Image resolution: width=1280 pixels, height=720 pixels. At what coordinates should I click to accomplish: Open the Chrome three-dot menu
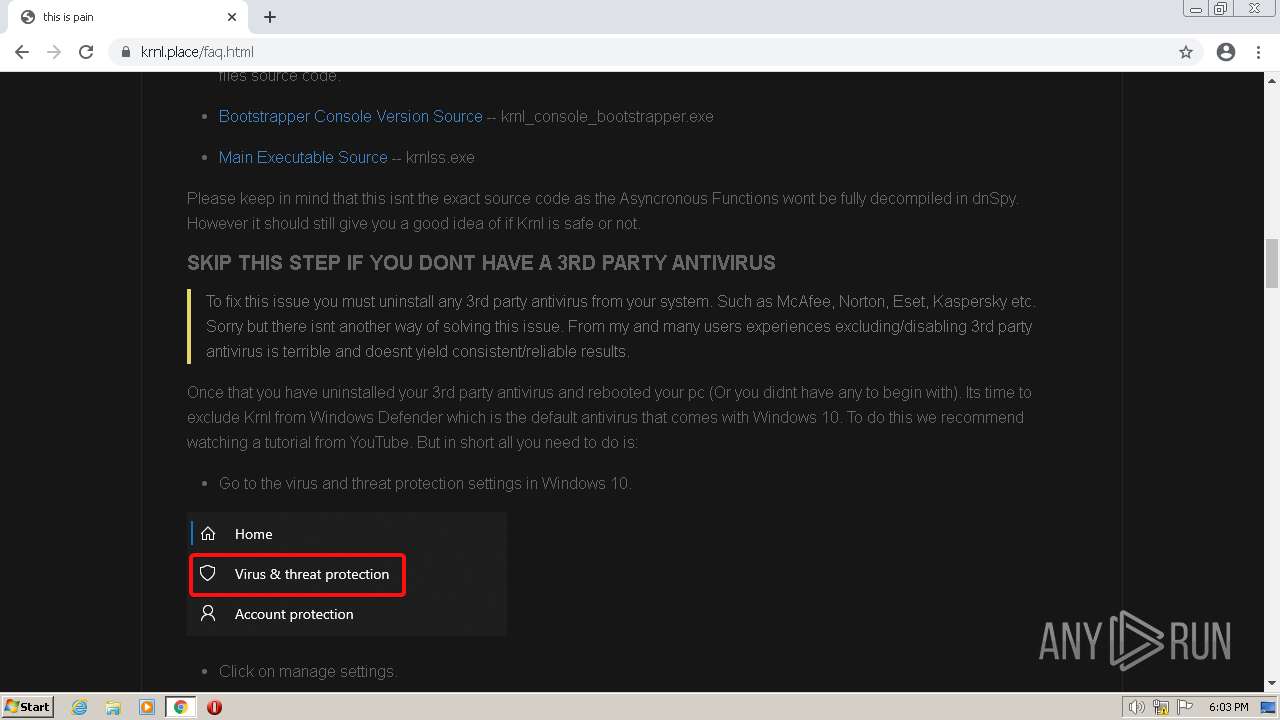[x=1258, y=52]
